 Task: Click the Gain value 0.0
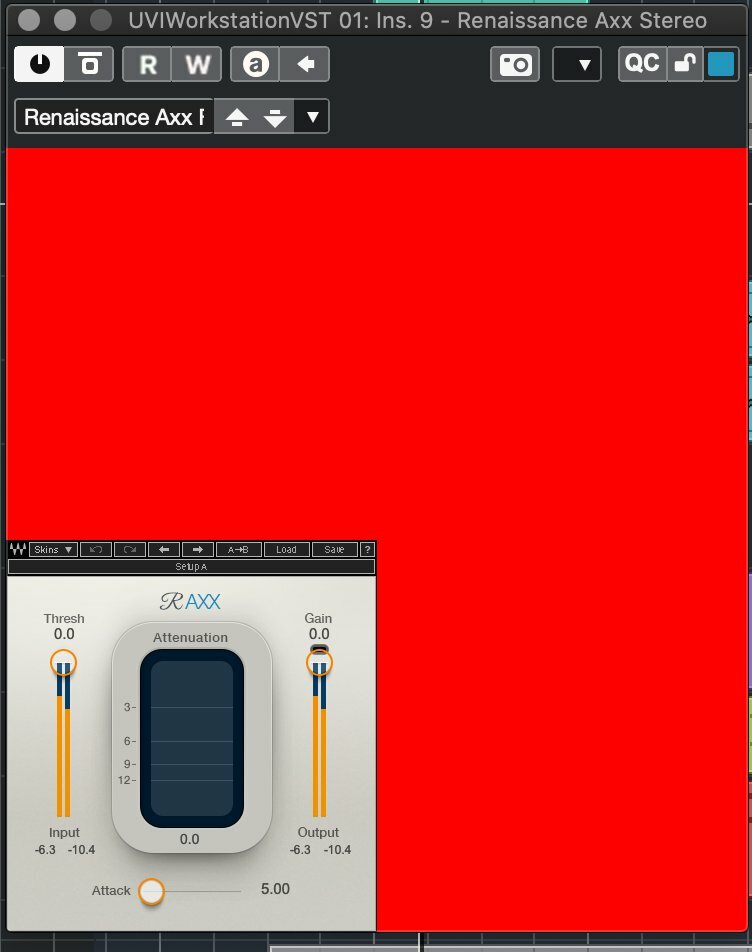[x=319, y=634]
